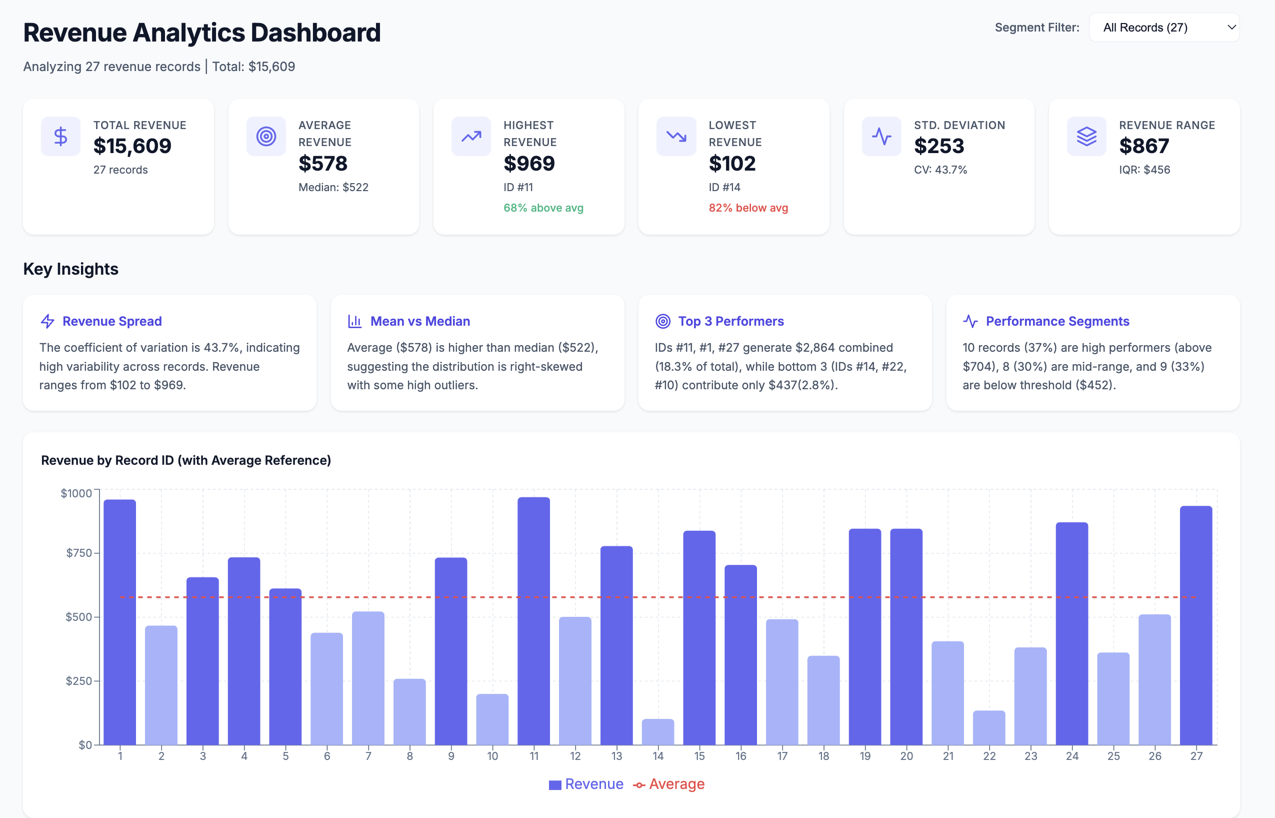Click the bar for record ID 11
This screenshot has width=1275, height=818.
(534, 620)
